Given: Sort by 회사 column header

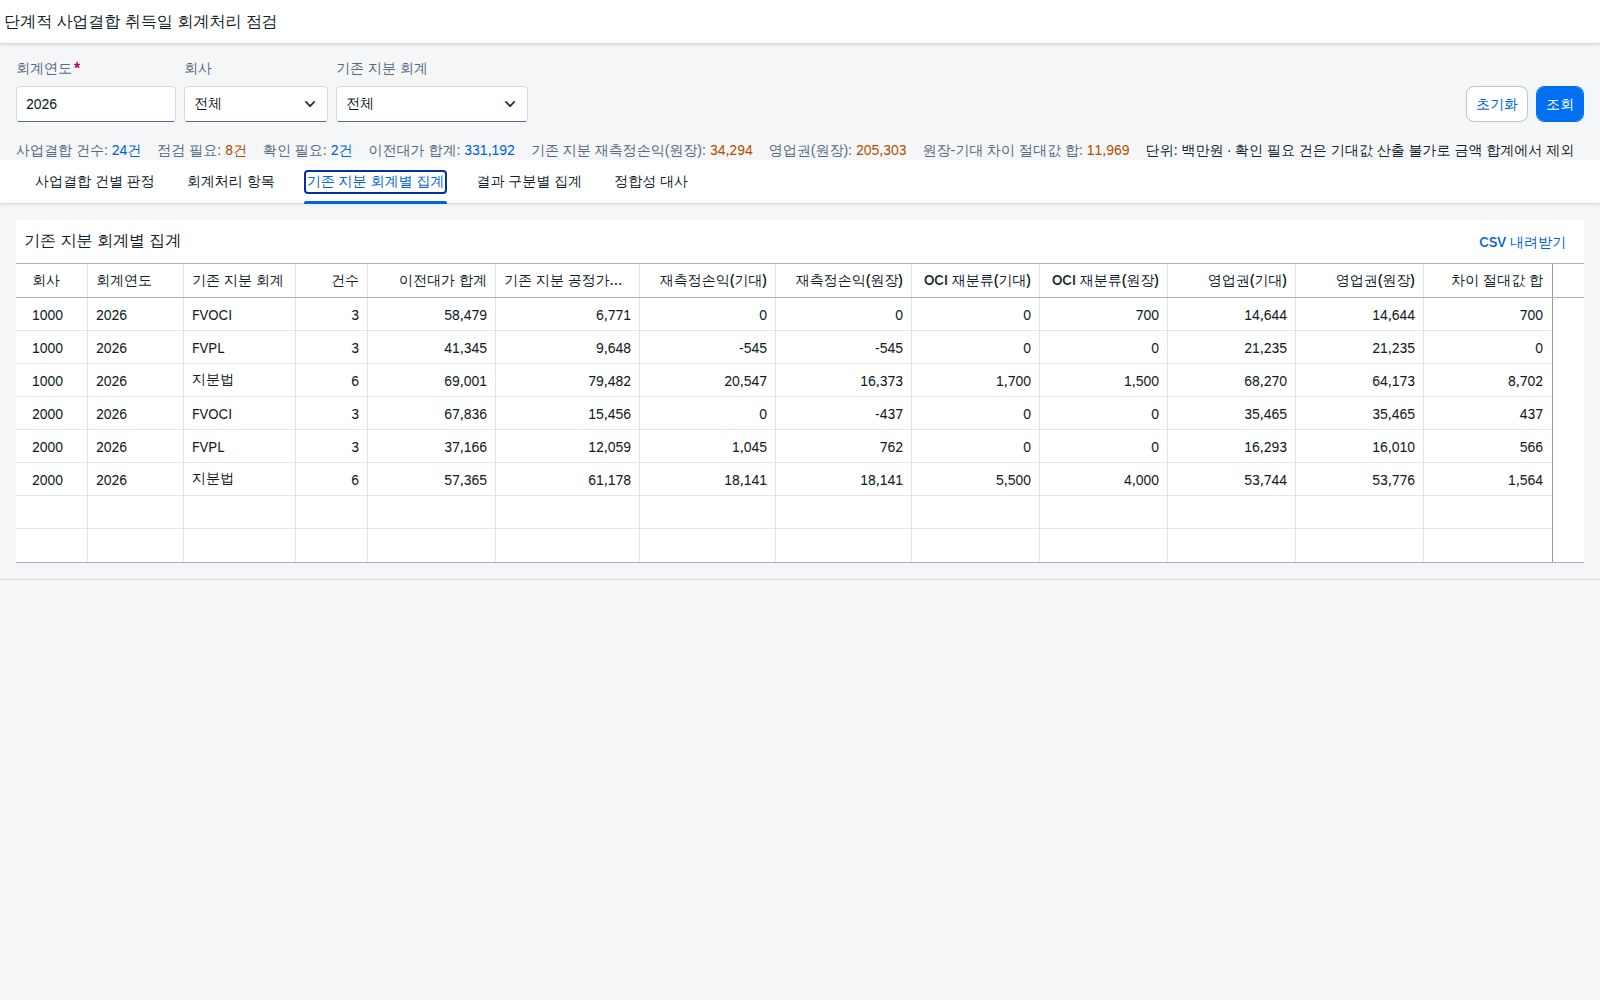Looking at the screenshot, I should (x=52, y=281).
